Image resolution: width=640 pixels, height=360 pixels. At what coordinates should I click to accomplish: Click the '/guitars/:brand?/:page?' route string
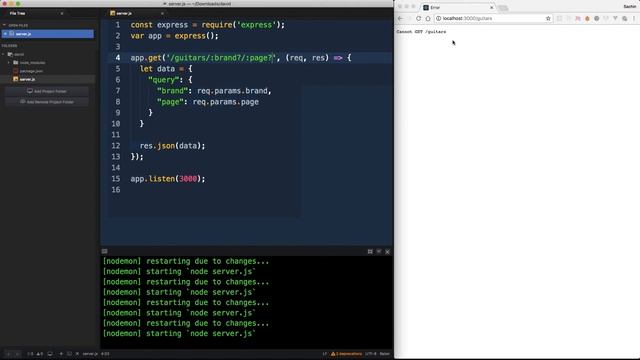coord(221,58)
